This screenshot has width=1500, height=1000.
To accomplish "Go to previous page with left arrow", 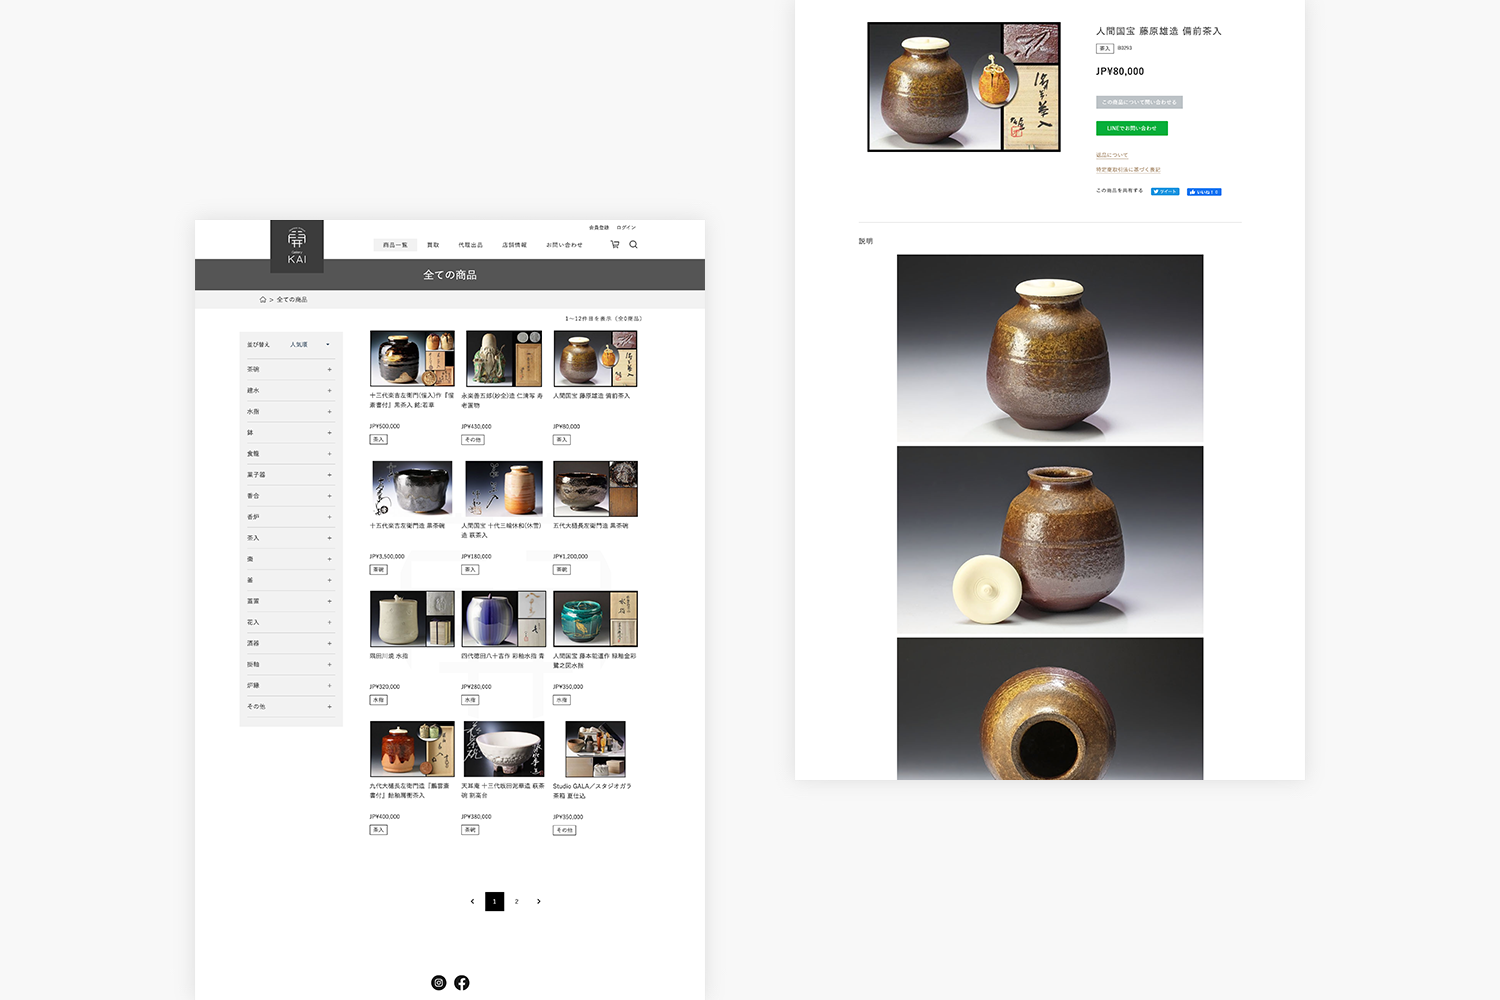I will [473, 902].
